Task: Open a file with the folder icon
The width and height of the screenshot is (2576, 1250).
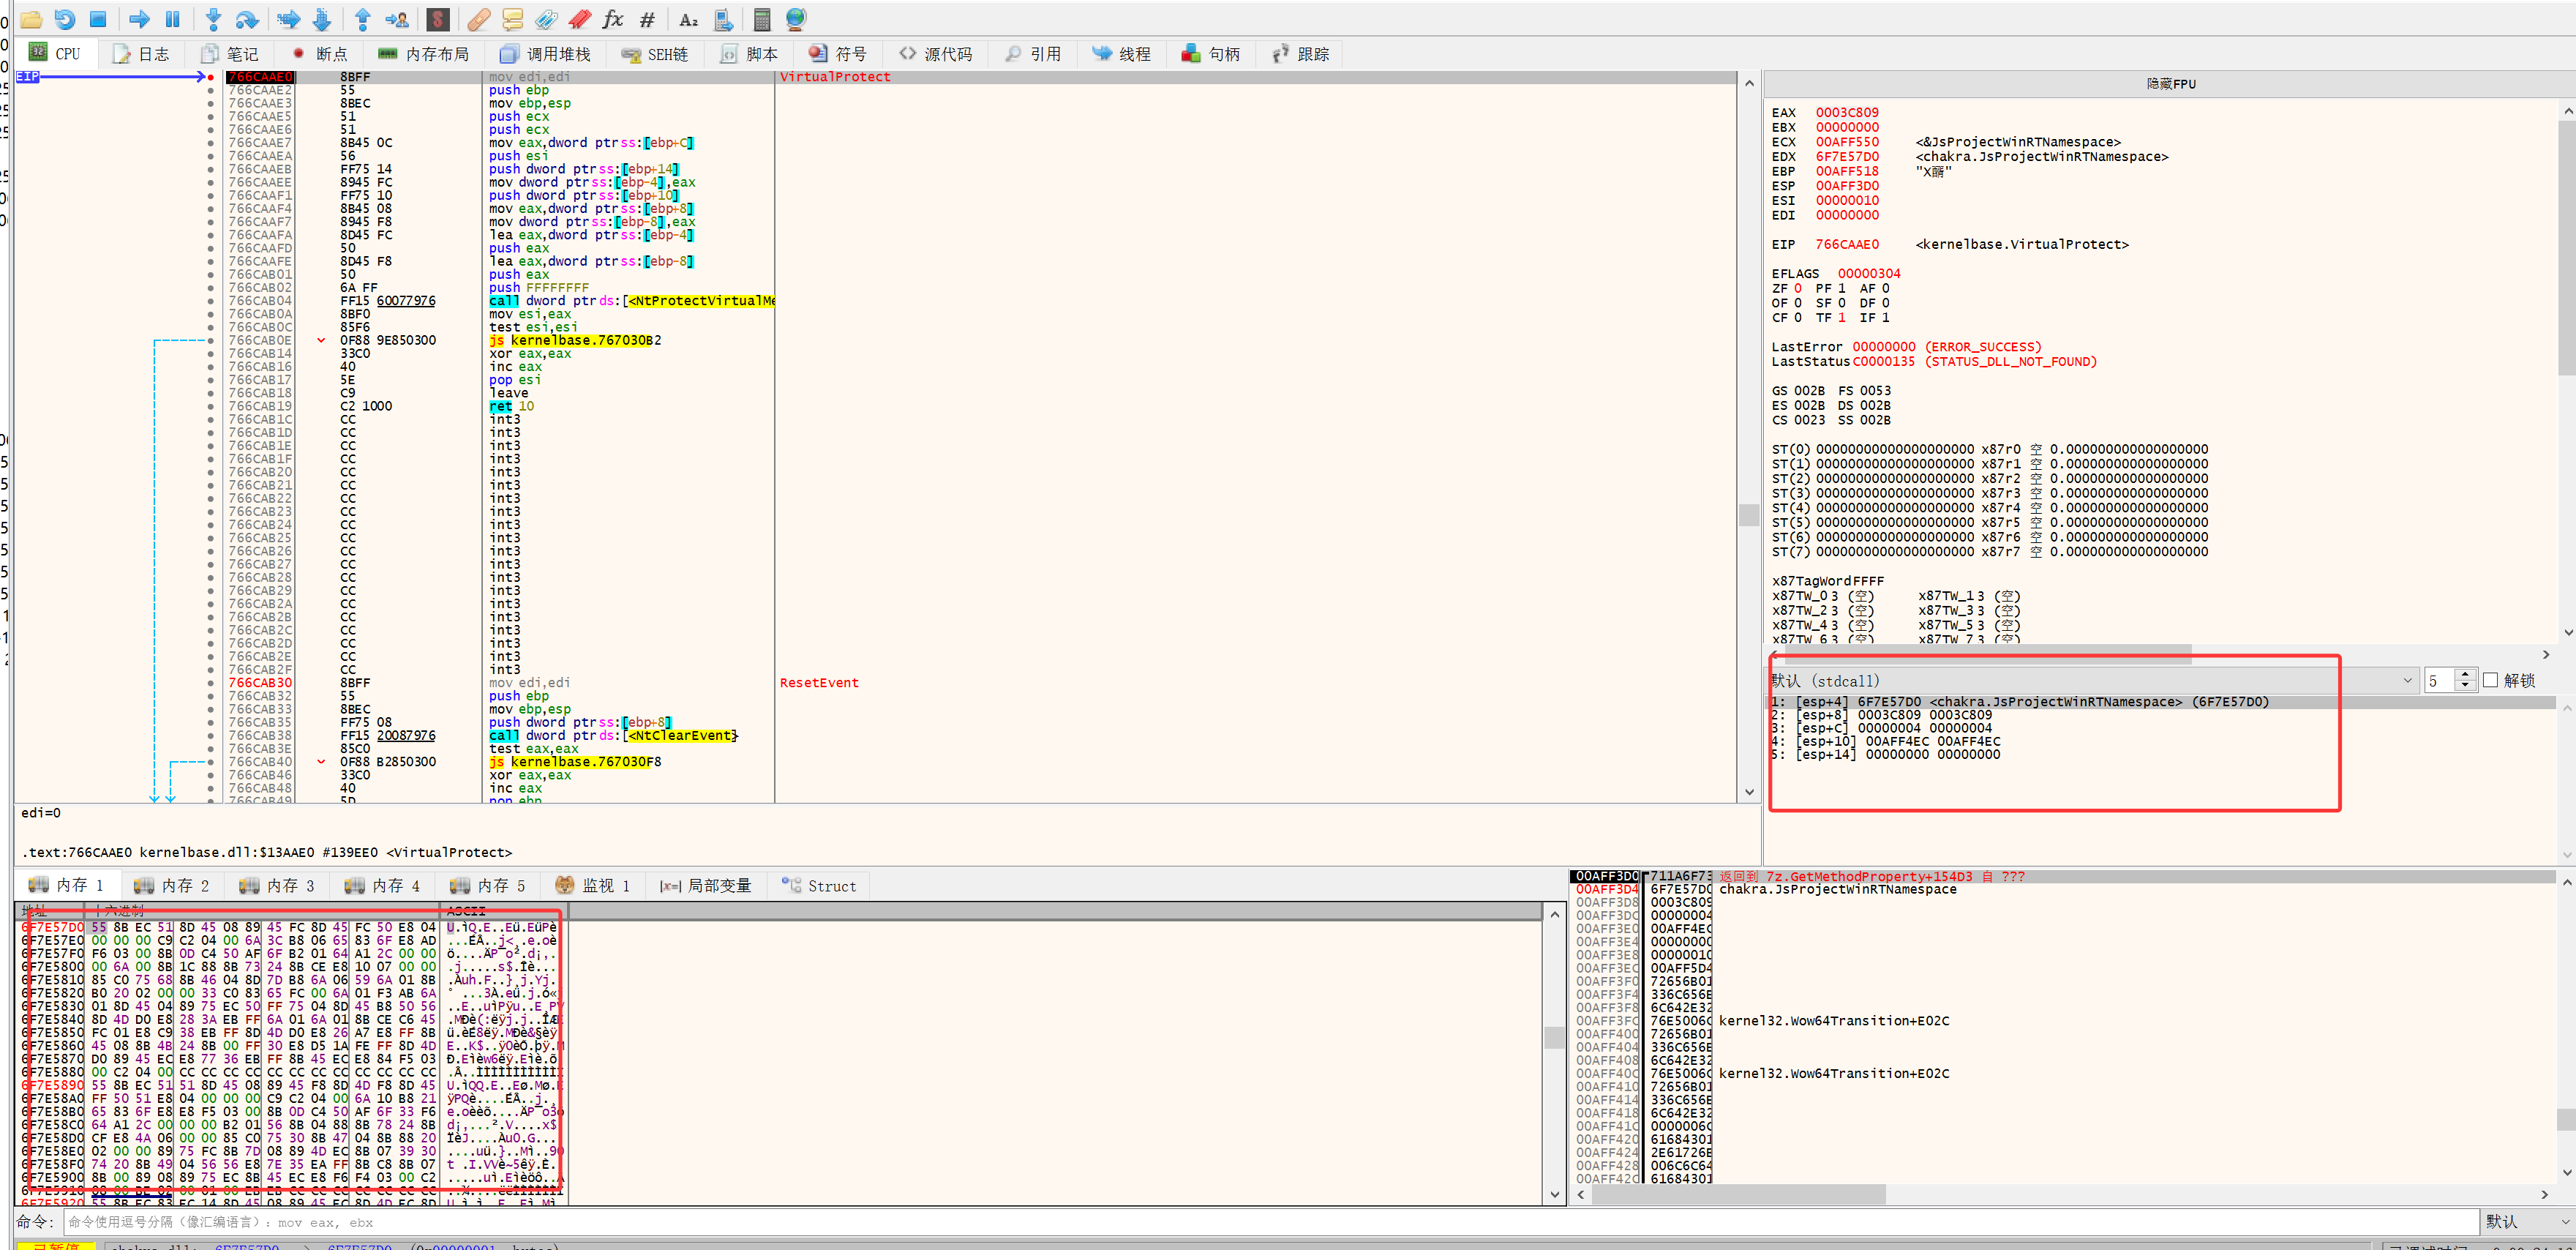Action: click(31, 19)
